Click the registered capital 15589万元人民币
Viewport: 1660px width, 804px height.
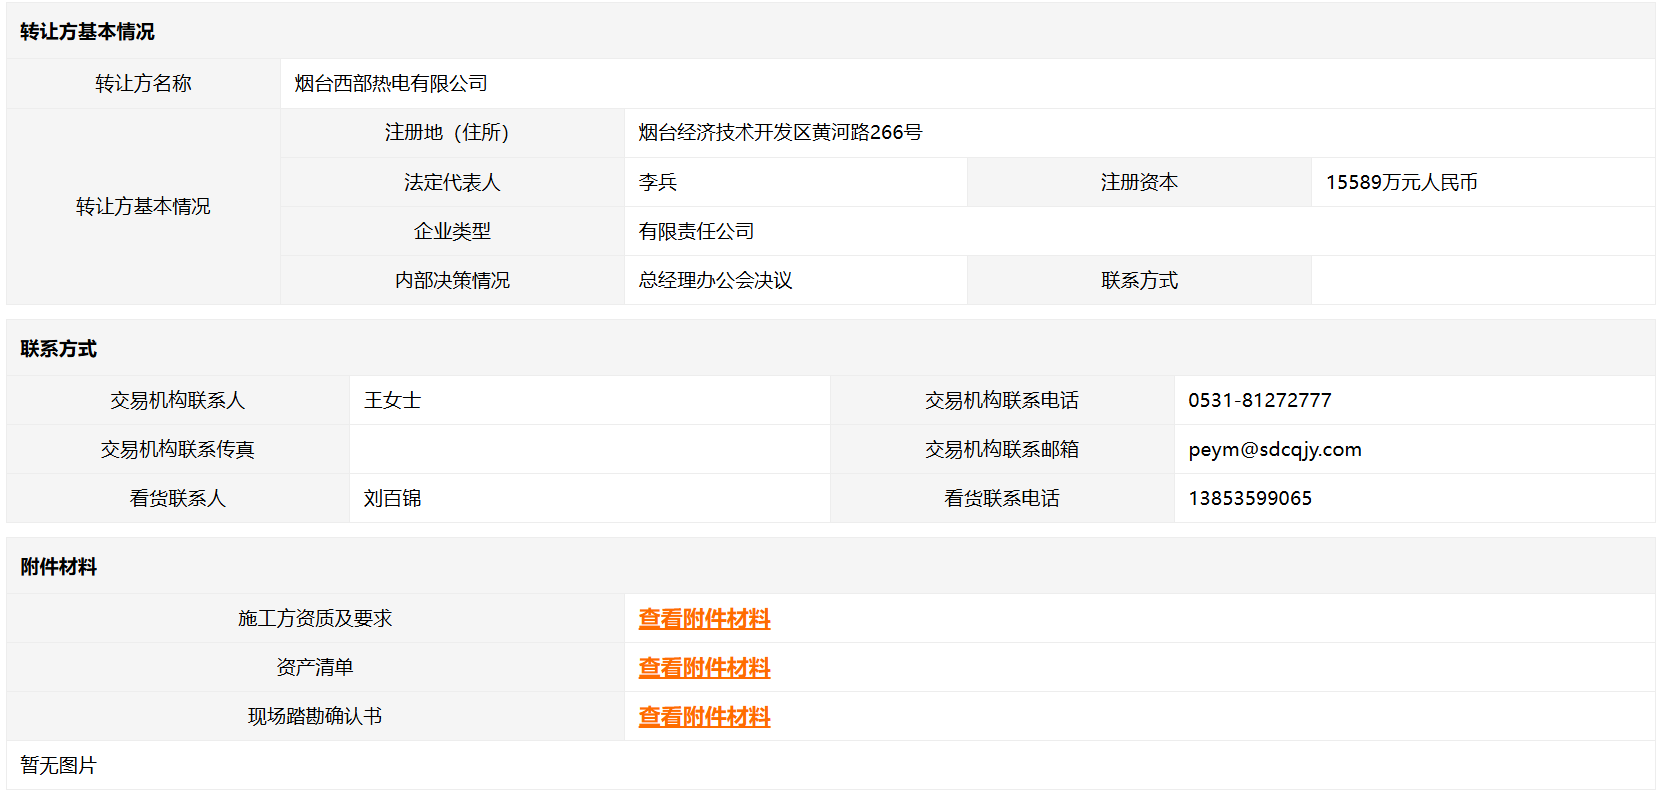1401,183
